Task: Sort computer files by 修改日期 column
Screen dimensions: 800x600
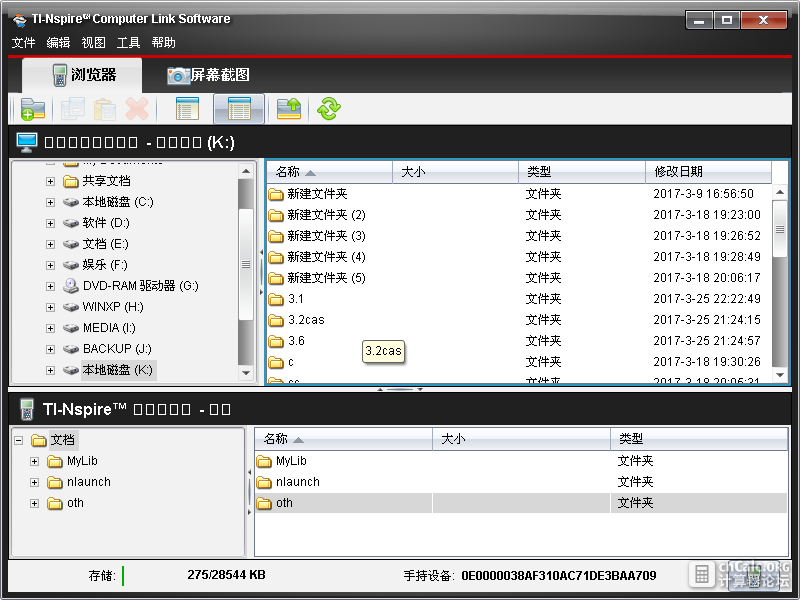Action: pos(708,172)
